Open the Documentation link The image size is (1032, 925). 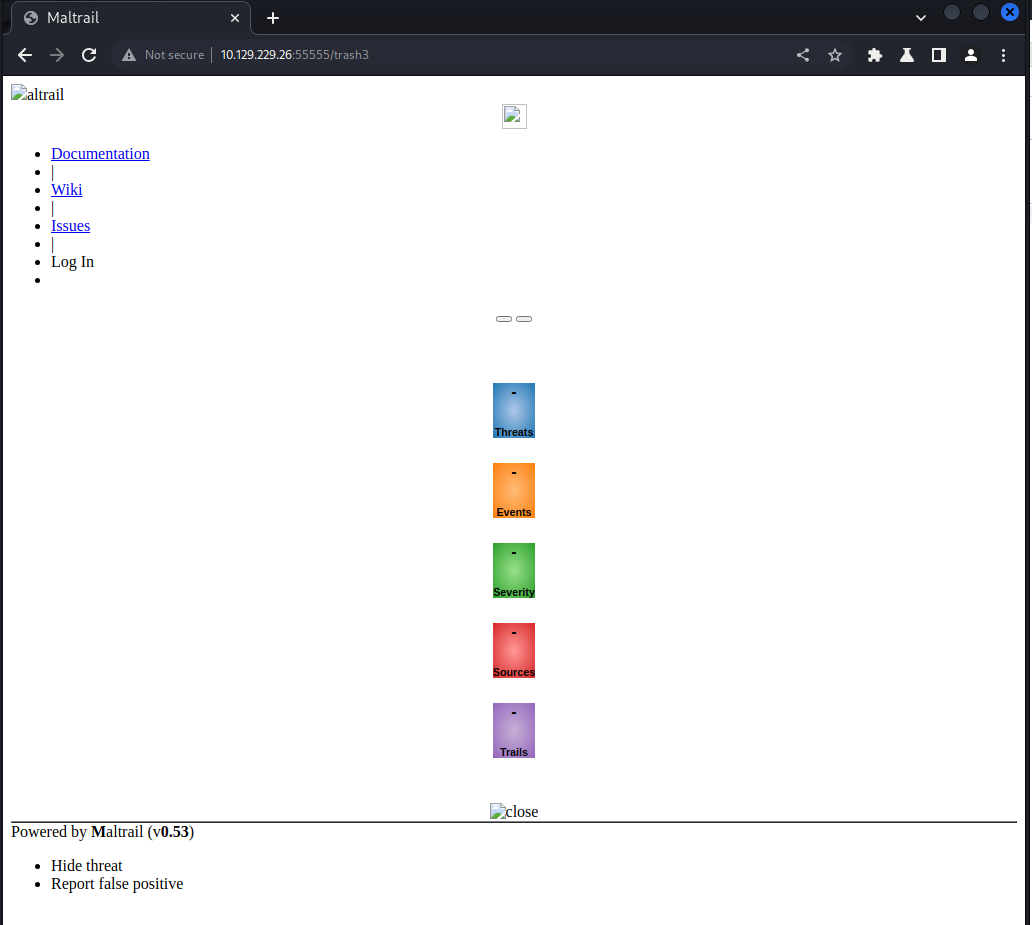tap(100, 154)
